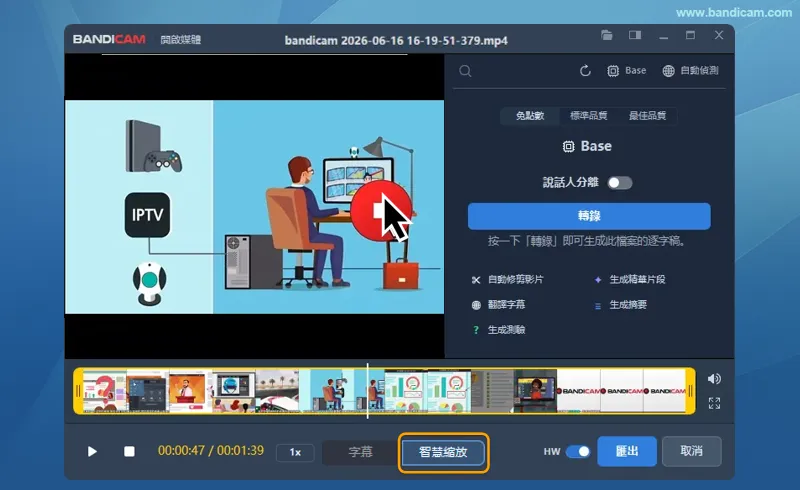Click the 匯出 export button
800x490 pixels.
point(627,451)
